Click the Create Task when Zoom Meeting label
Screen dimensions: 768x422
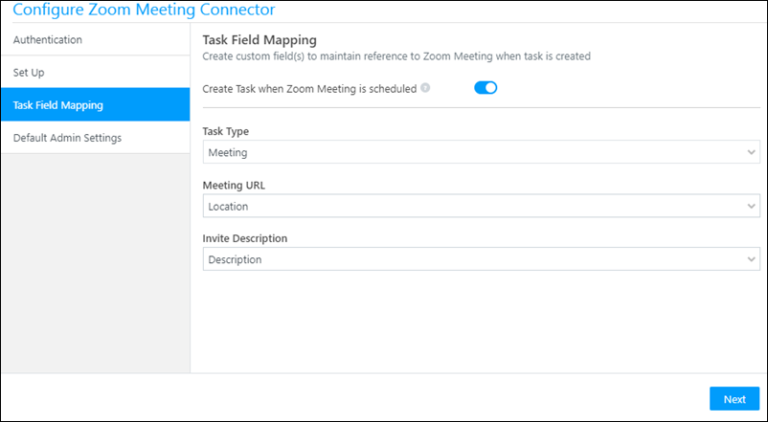(309, 88)
